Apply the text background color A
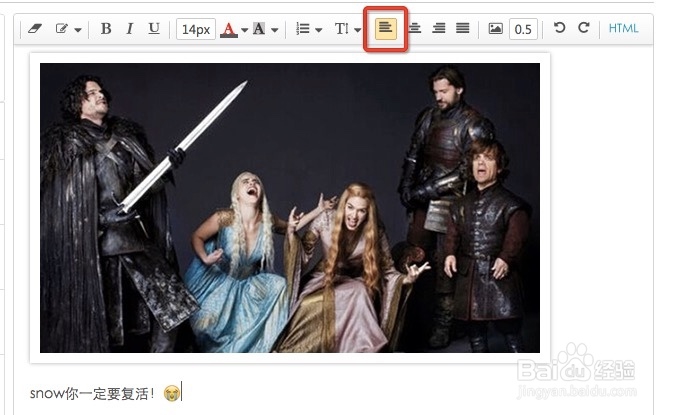 [x=259, y=29]
